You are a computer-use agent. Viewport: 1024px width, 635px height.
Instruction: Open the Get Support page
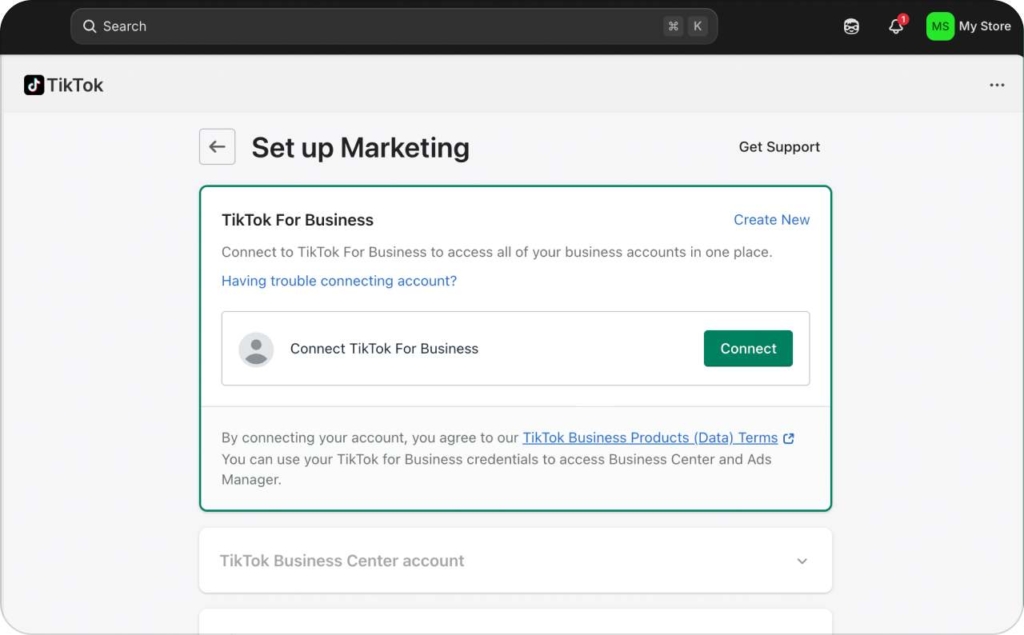coord(779,146)
